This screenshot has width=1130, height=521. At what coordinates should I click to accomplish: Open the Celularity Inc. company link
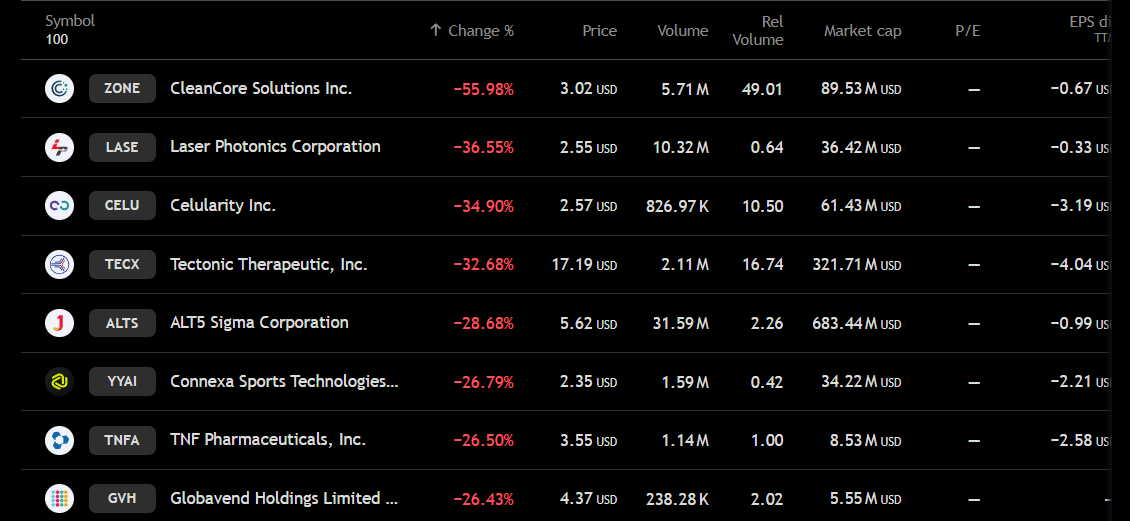tap(223, 205)
